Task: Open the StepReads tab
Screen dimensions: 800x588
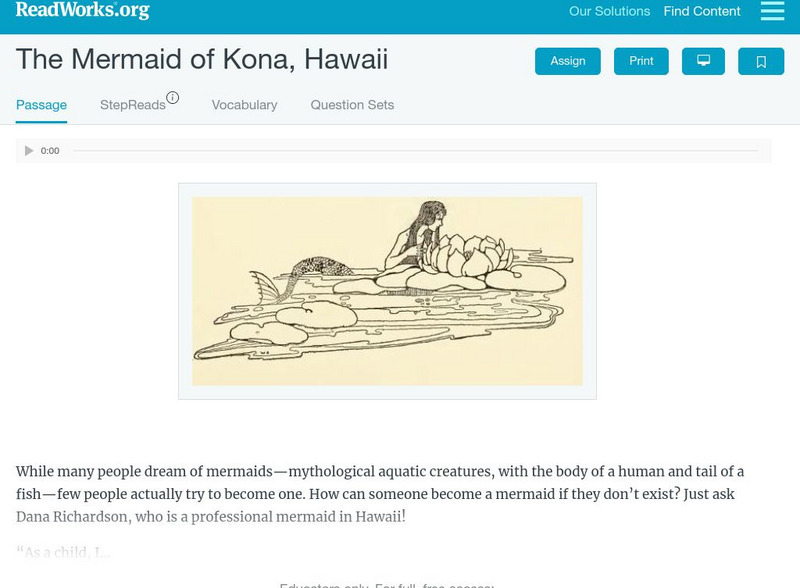Action: 132,105
